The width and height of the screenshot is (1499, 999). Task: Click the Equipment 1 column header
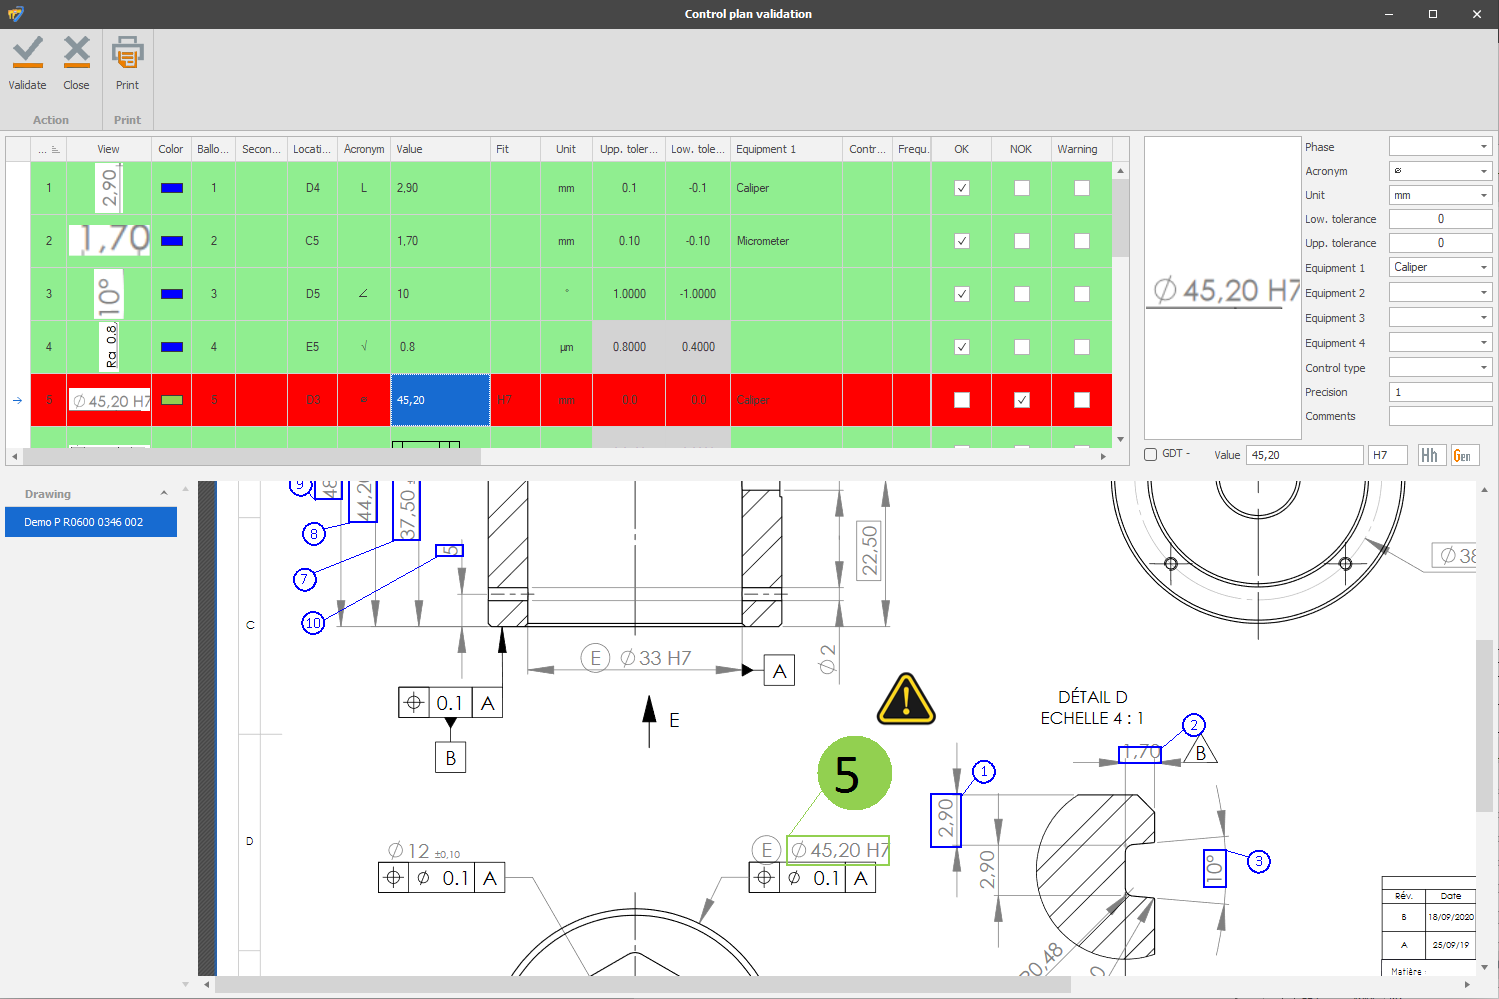(785, 149)
